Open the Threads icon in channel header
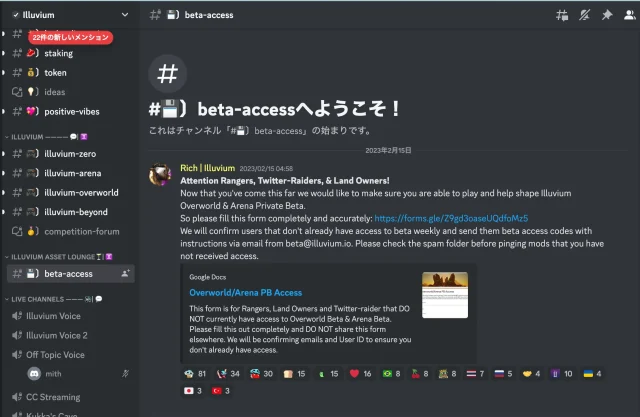The height and width of the screenshot is (417, 640). (562, 15)
